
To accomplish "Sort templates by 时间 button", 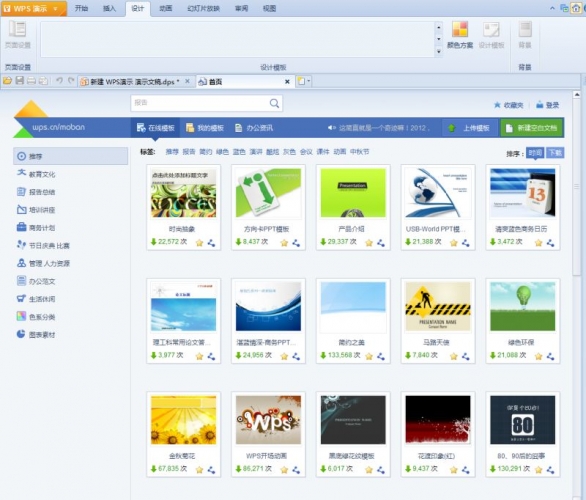I will pyautogui.click(x=535, y=153).
